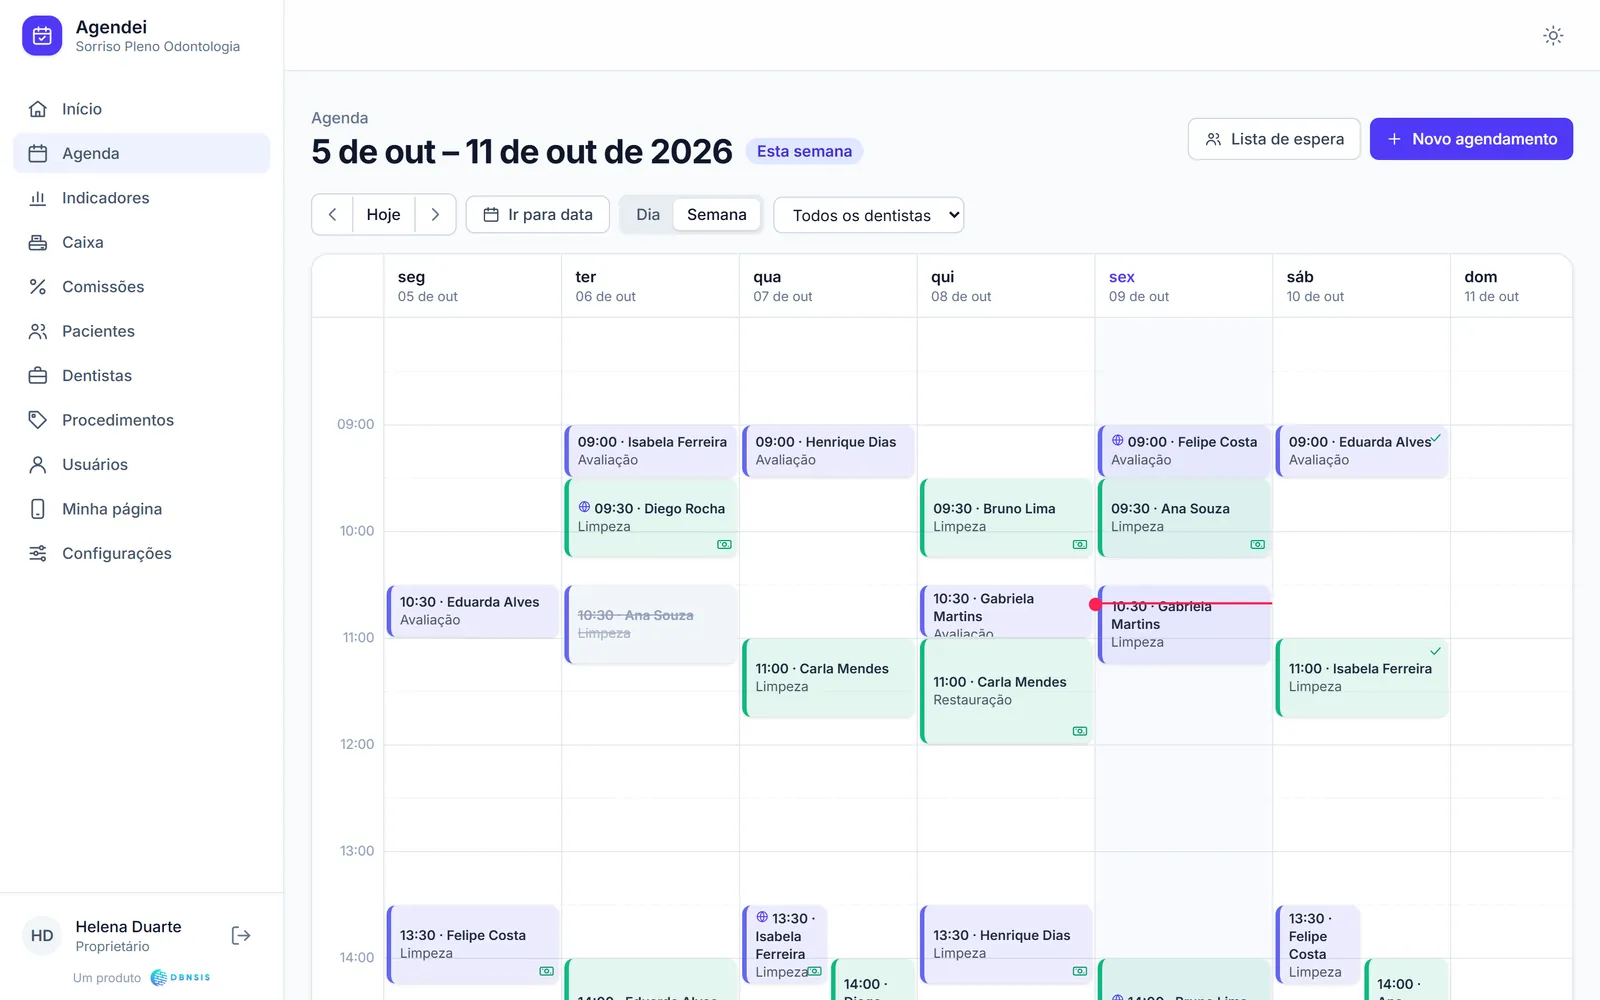Screen dimensions: 1600x1000
Task: Expand Todos os dentistas dropdown
Action: tap(869, 215)
